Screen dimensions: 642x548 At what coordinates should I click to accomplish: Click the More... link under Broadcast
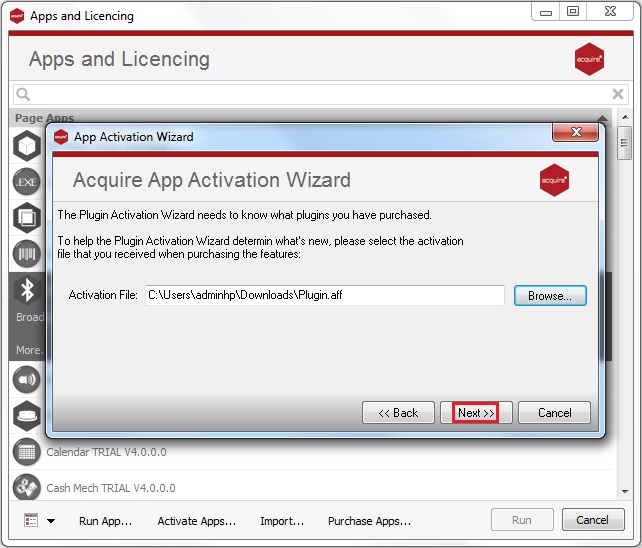point(29,350)
